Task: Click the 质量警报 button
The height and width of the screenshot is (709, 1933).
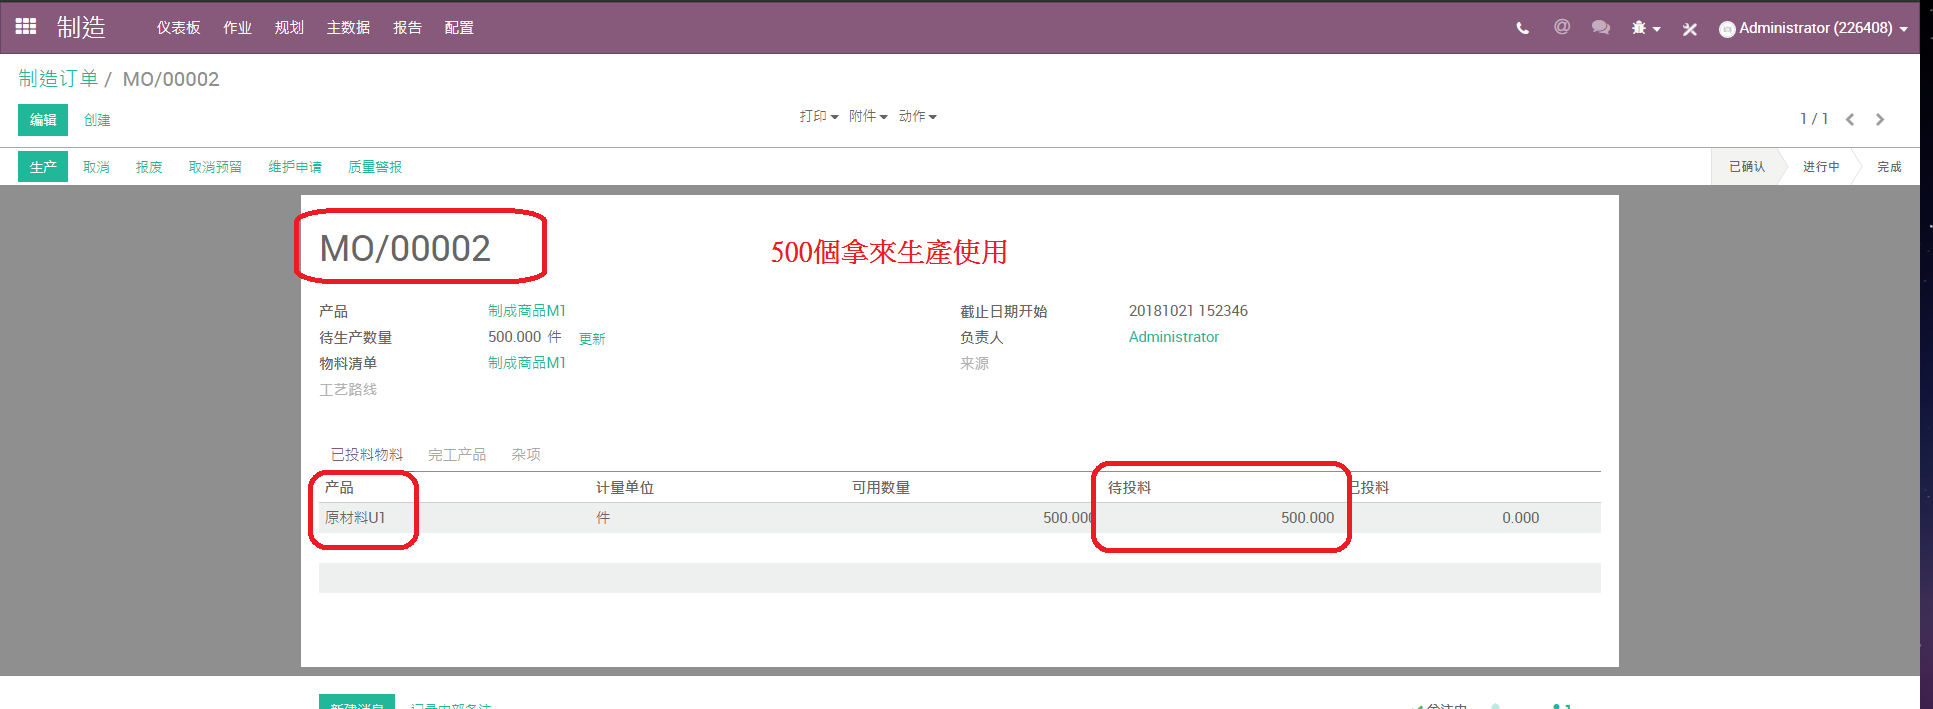Action: point(375,167)
